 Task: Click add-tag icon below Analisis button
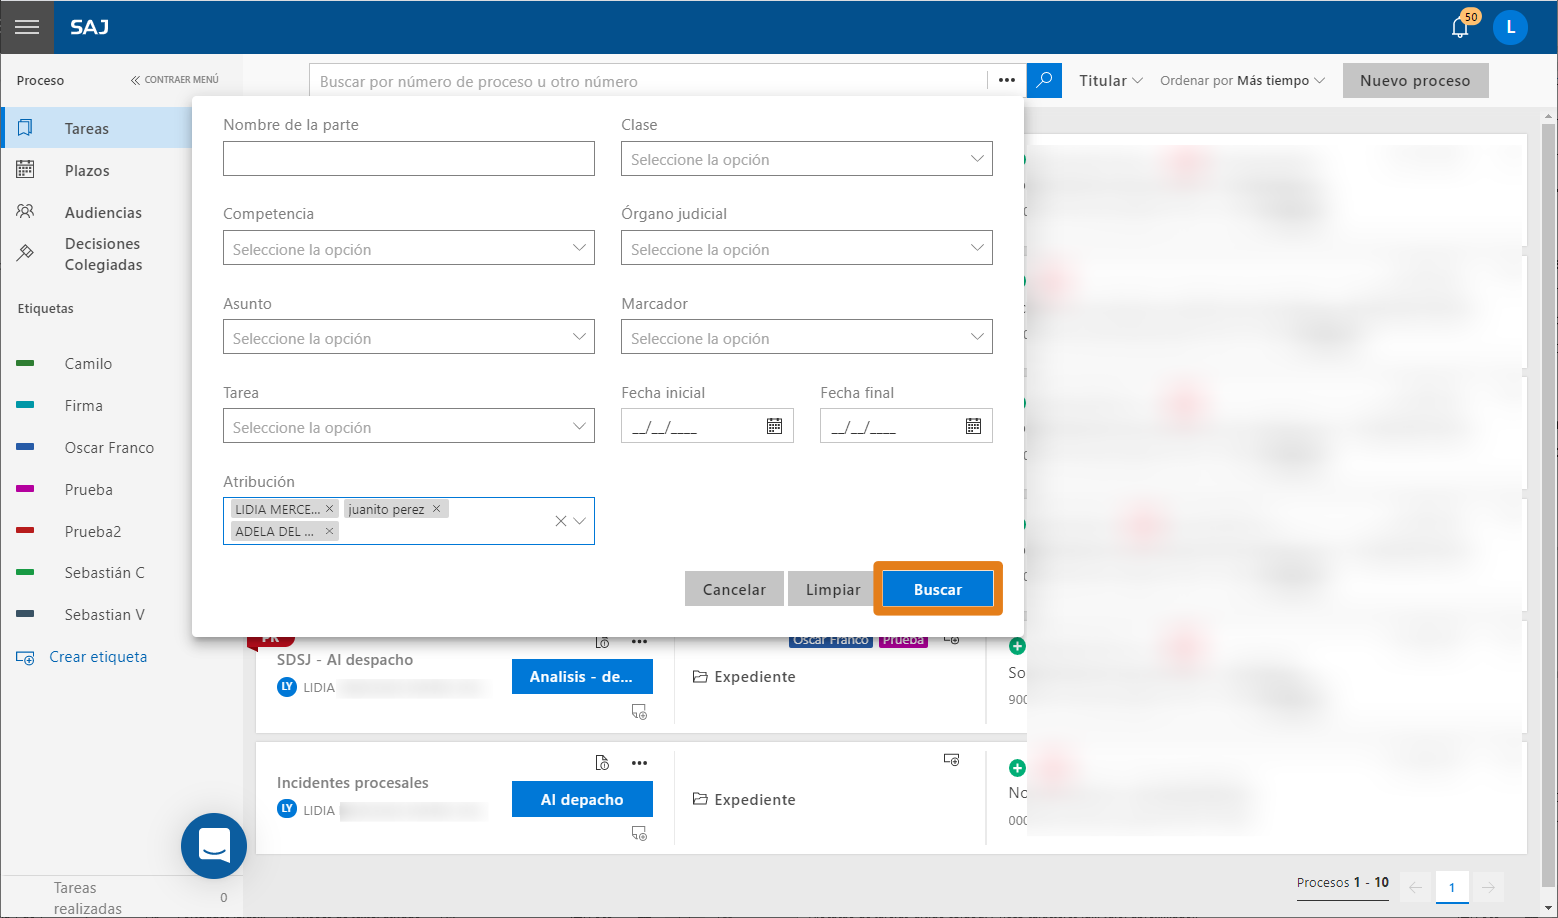[639, 712]
